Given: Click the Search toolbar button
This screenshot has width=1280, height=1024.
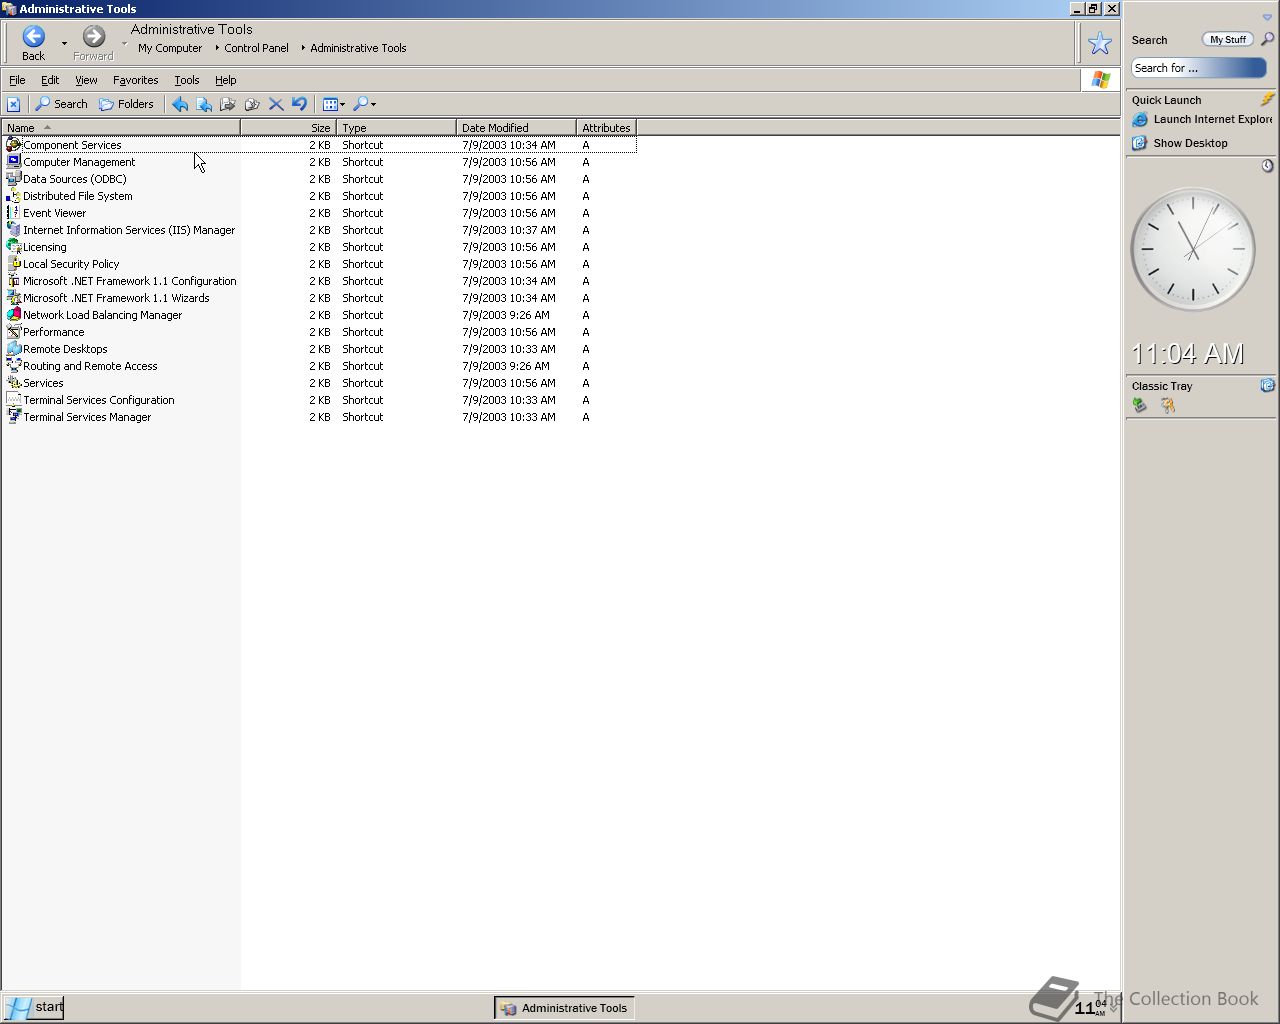Looking at the screenshot, I should coord(62,104).
